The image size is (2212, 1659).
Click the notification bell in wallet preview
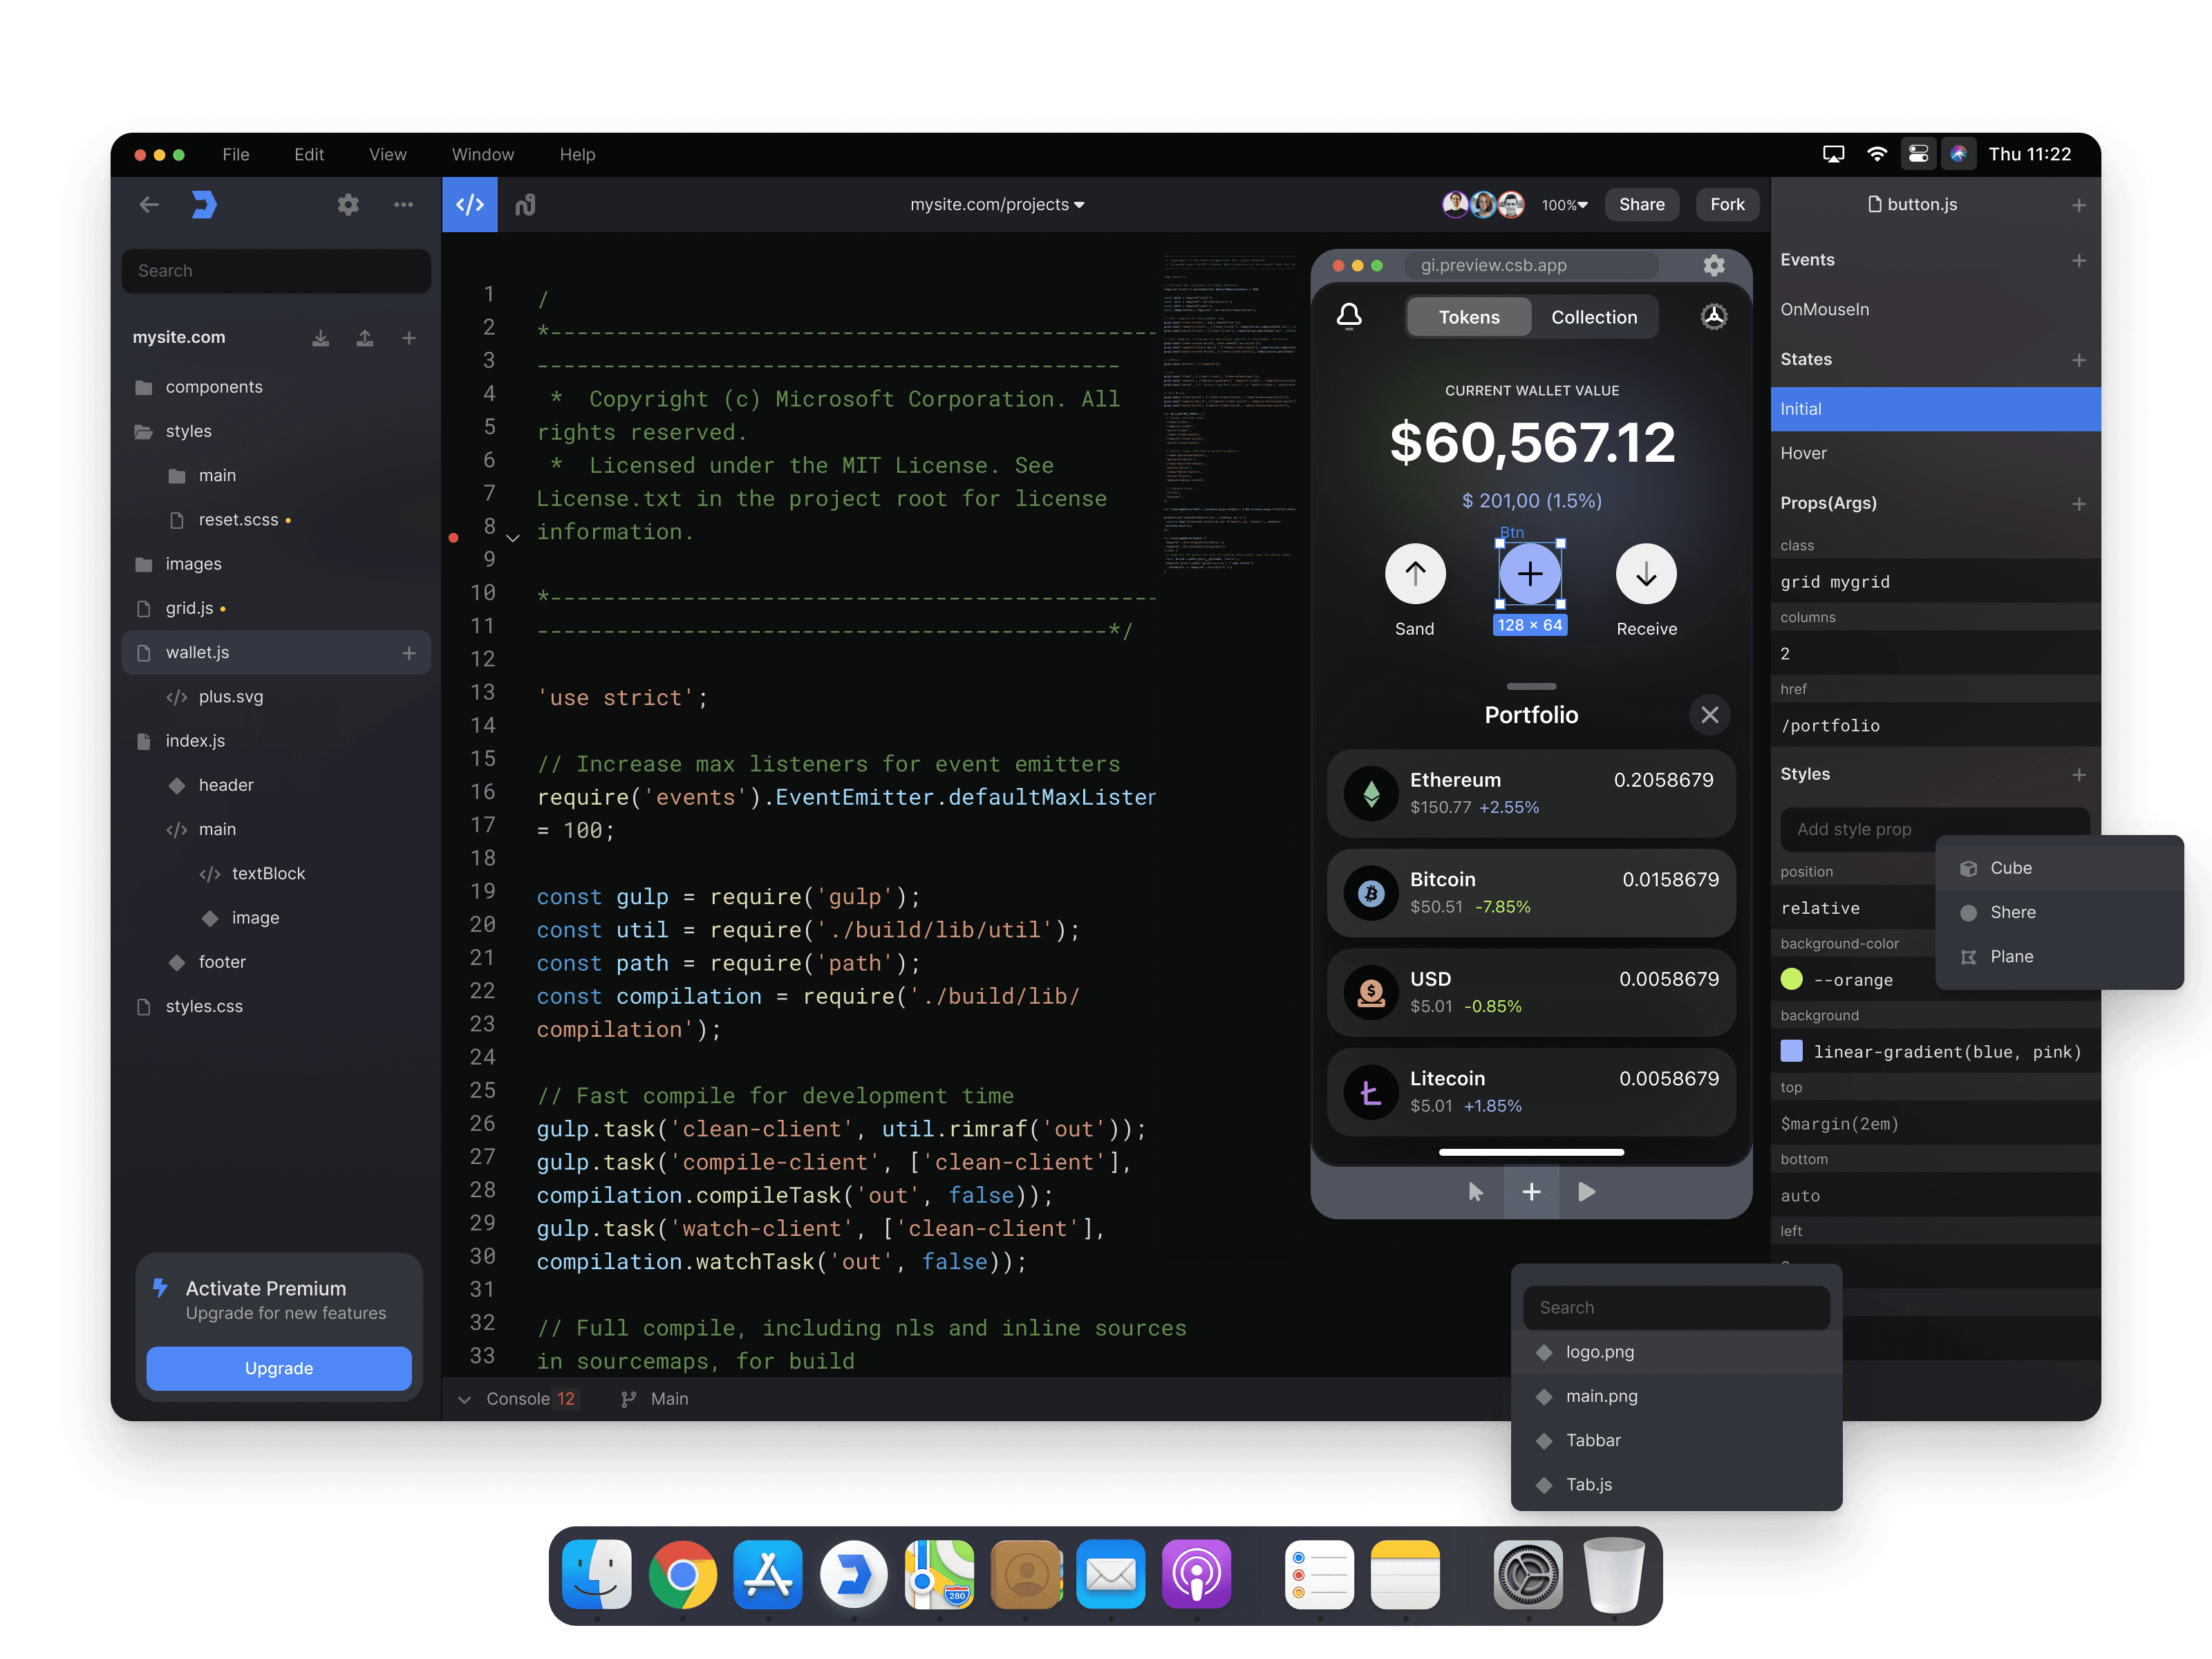pyautogui.click(x=1349, y=316)
